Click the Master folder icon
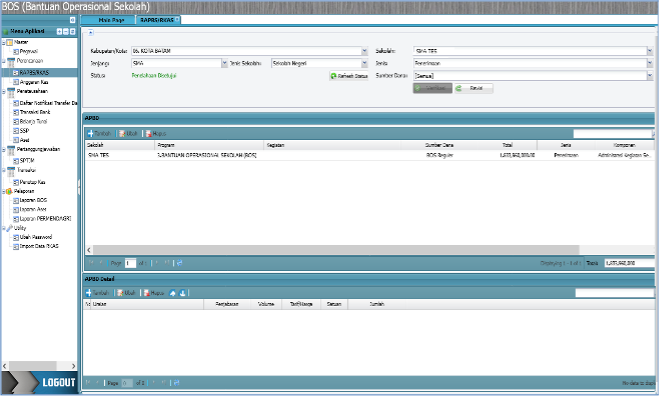This screenshot has height=396, width=660. pyautogui.click(x=10, y=43)
